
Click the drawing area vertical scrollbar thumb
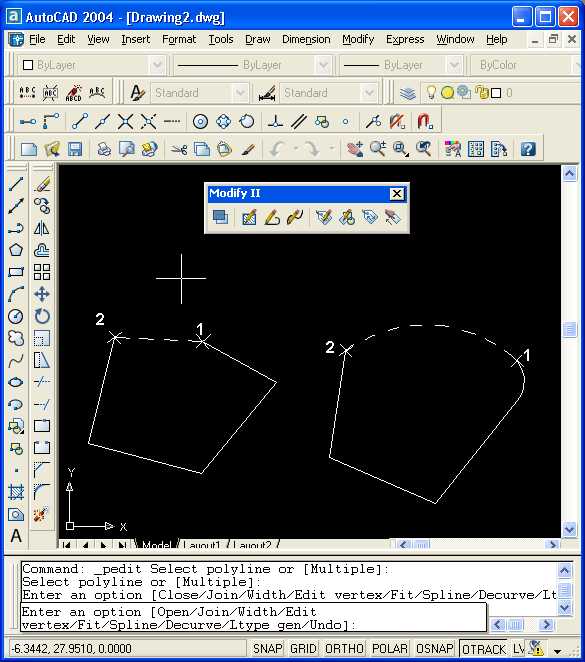click(569, 329)
